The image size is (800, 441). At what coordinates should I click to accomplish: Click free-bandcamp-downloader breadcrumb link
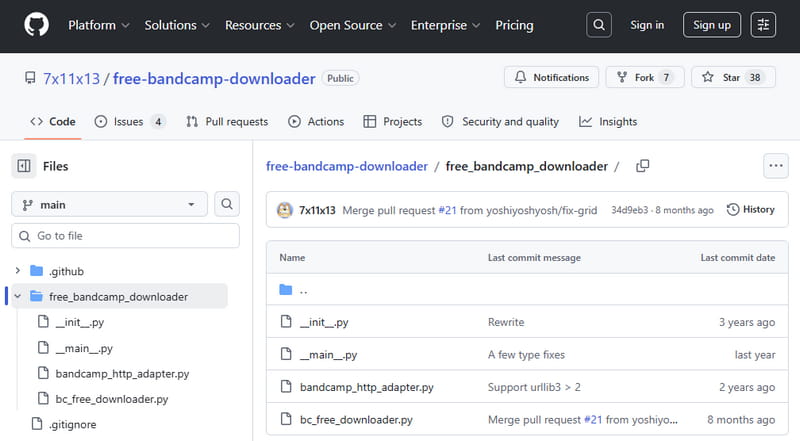pyautogui.click(x=347, y=166)
